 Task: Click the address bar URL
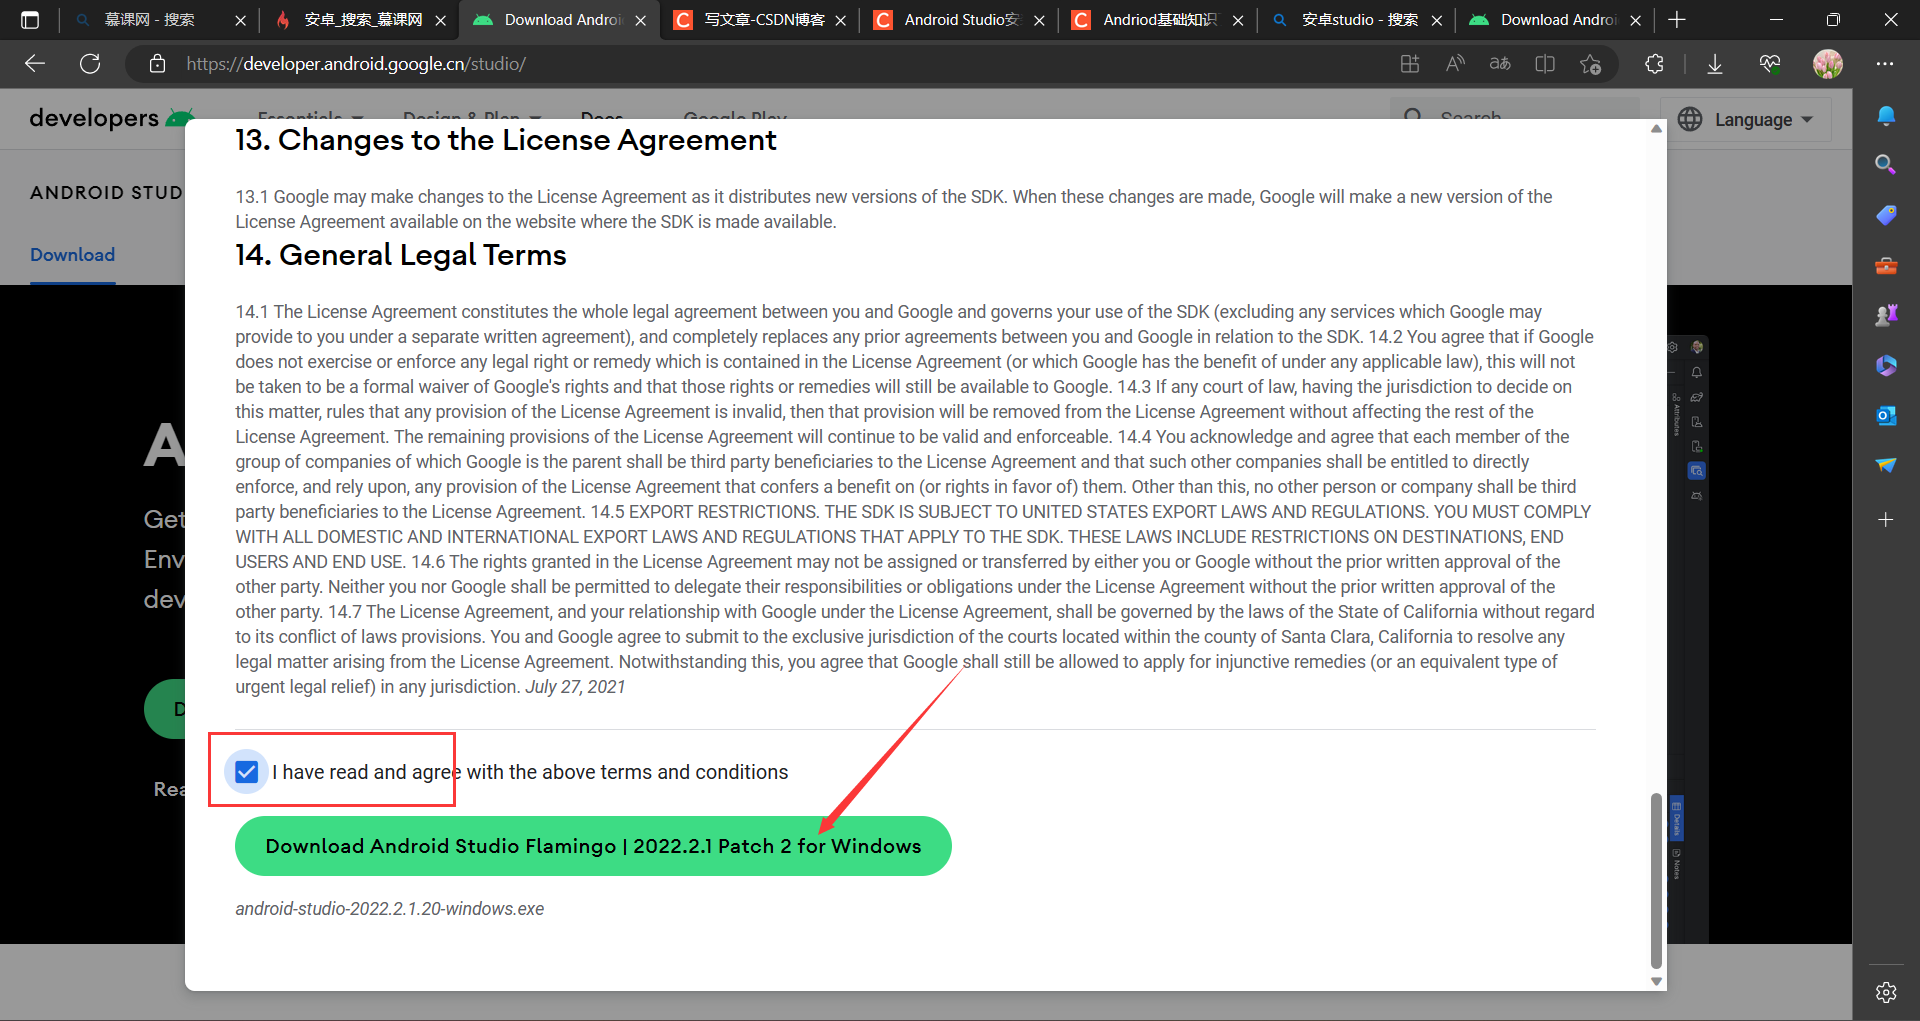coord(356,64)
